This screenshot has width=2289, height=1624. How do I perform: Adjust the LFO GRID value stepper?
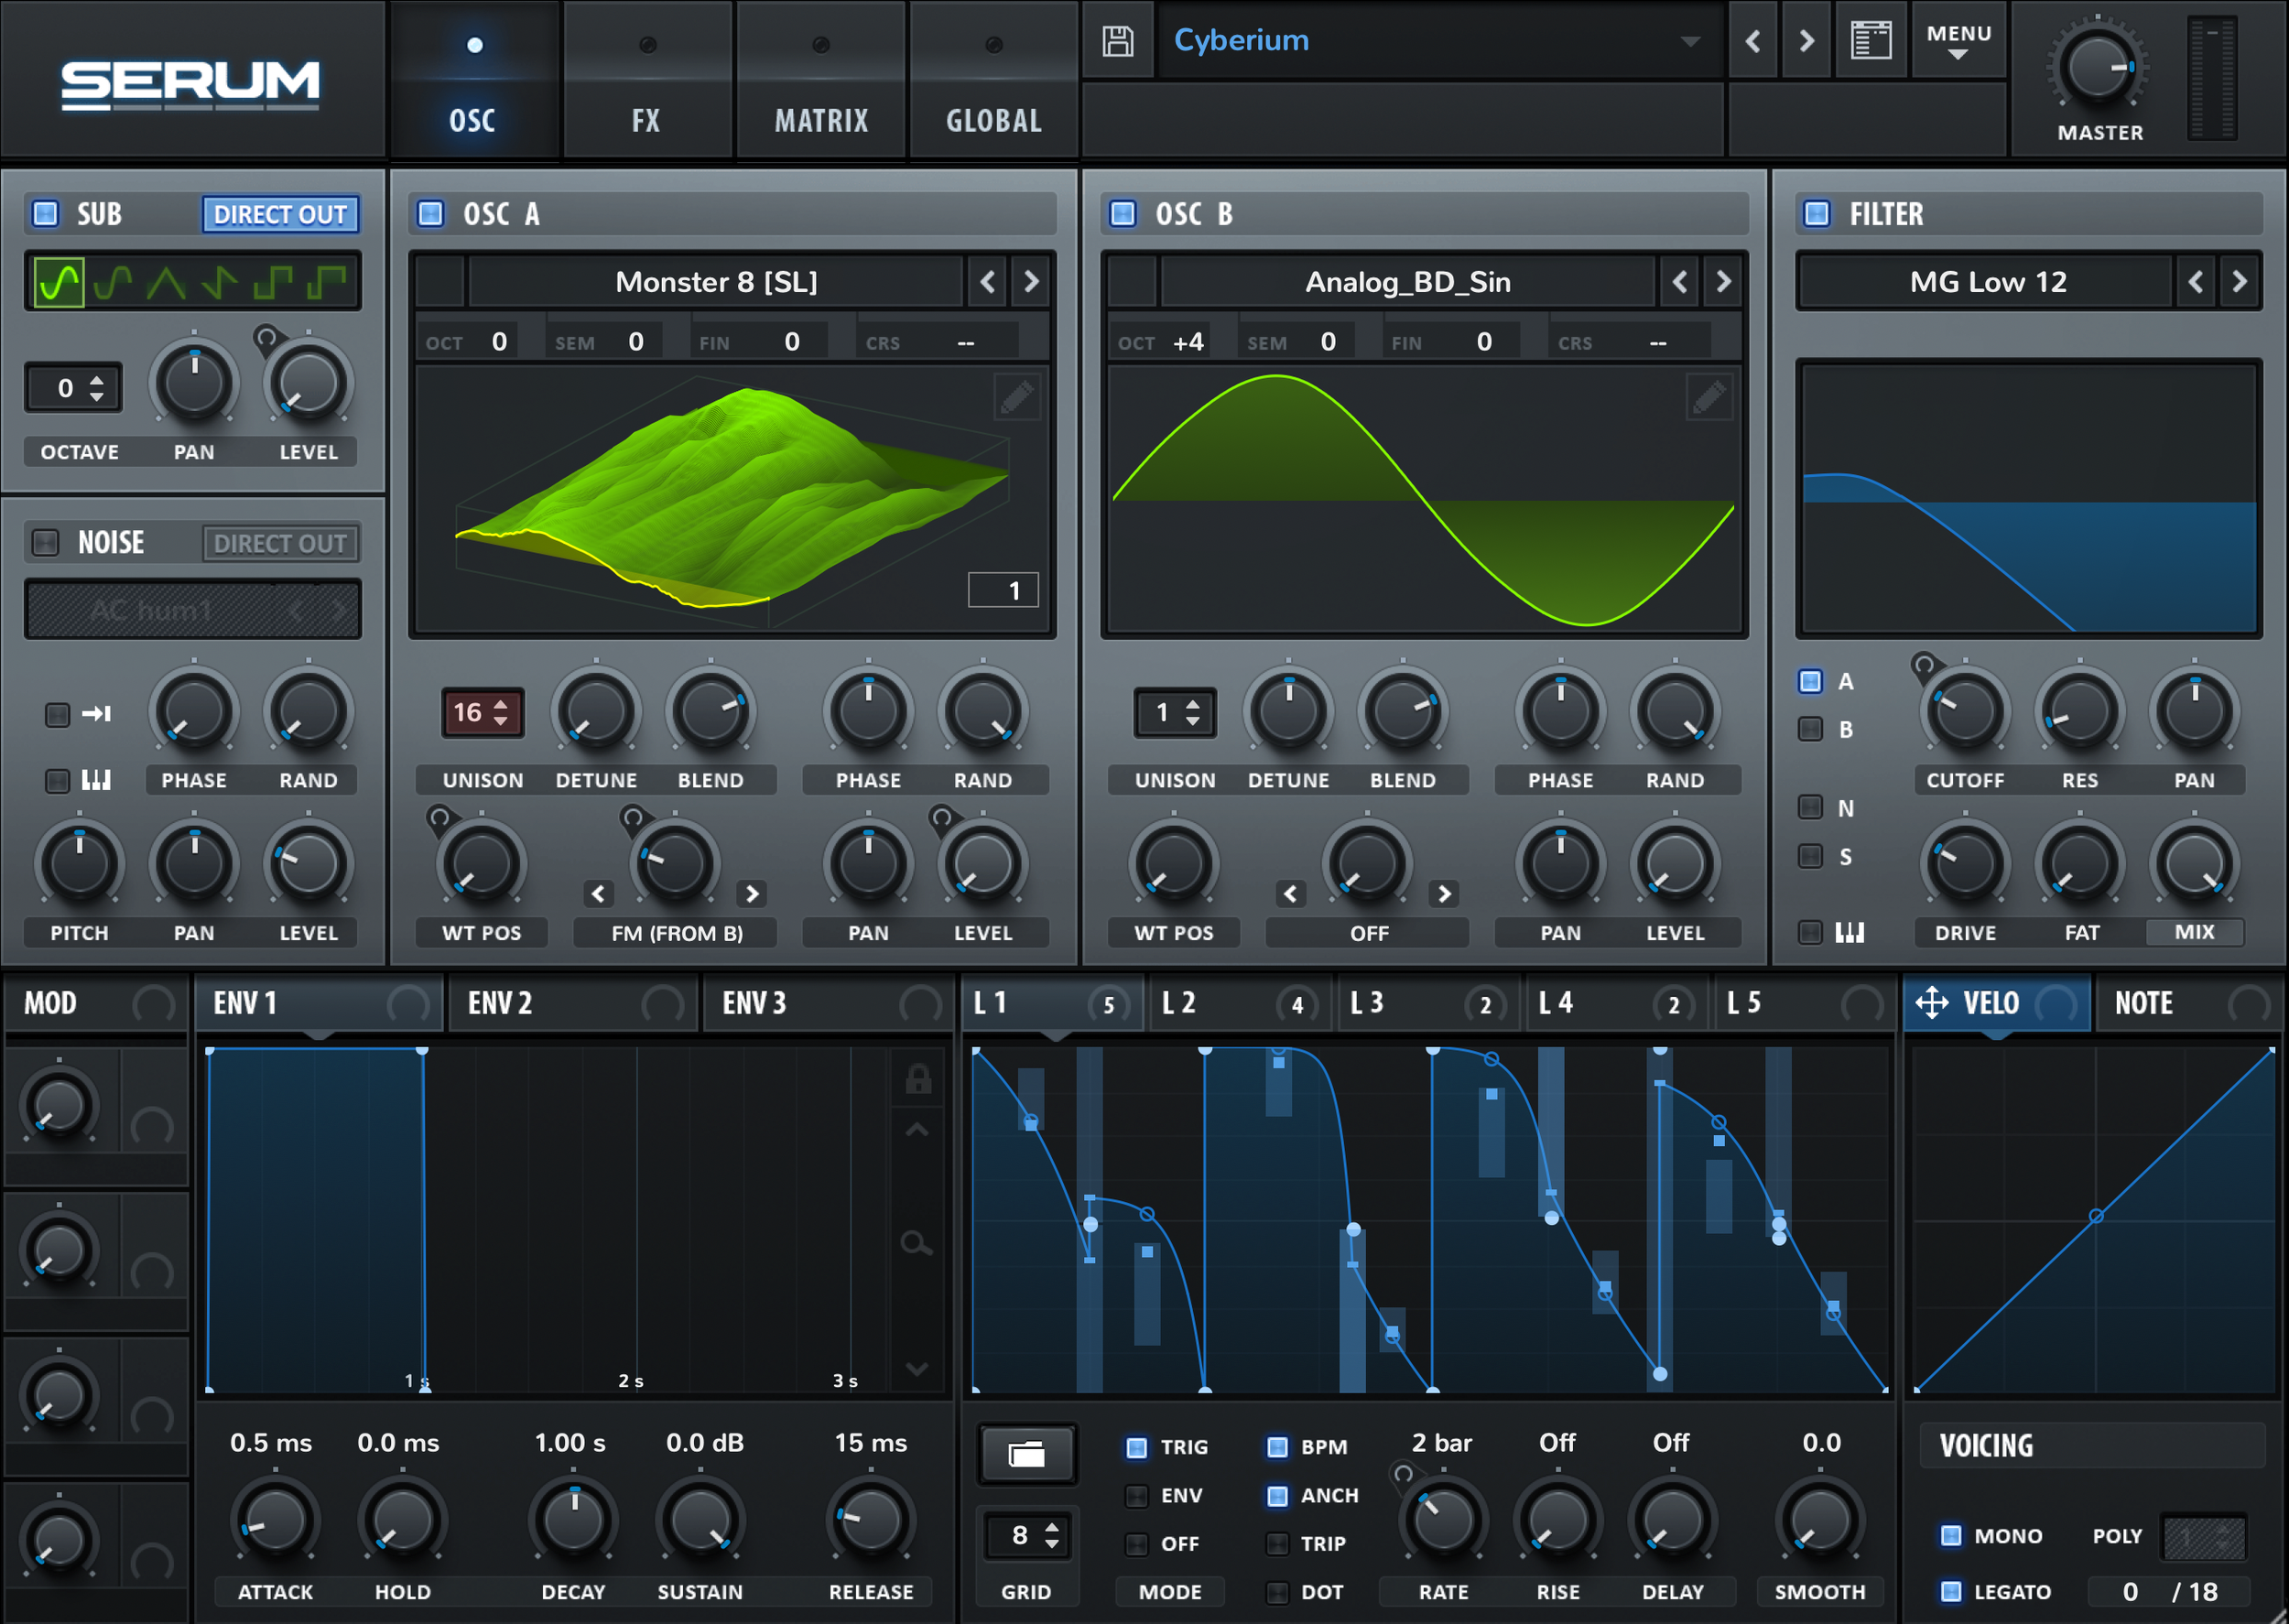(1028, 1535)
